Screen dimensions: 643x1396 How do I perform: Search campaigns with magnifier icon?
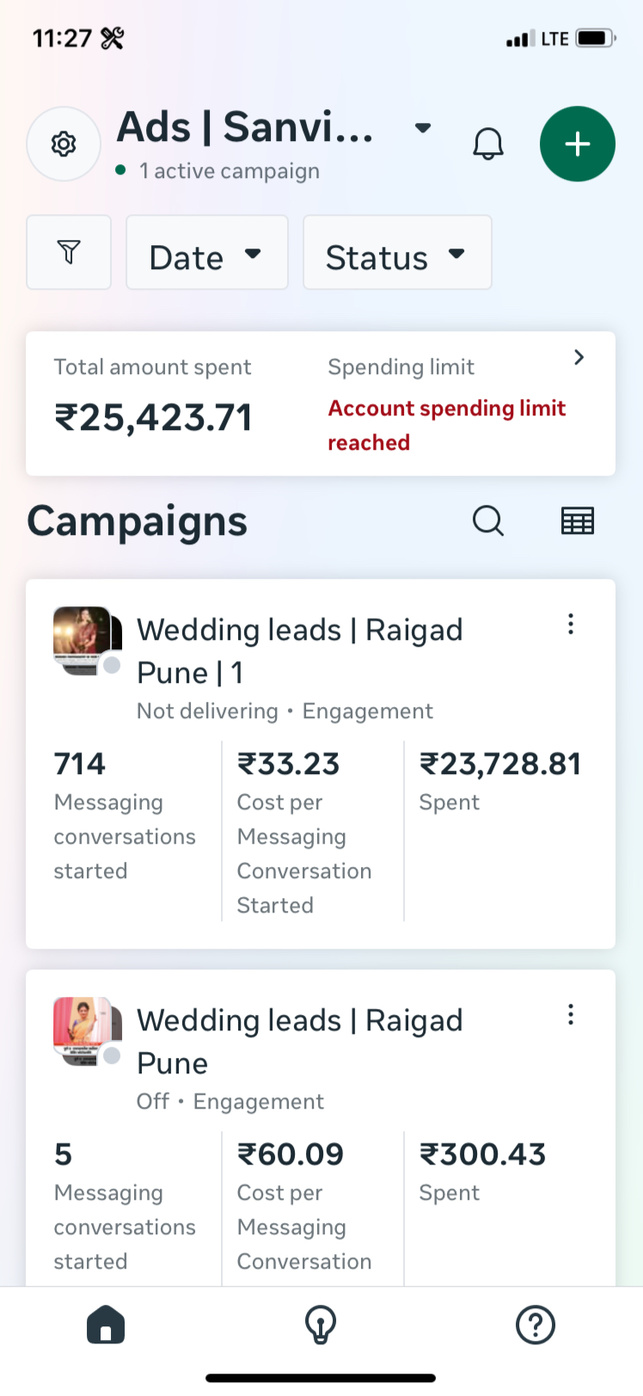point(488,521)
